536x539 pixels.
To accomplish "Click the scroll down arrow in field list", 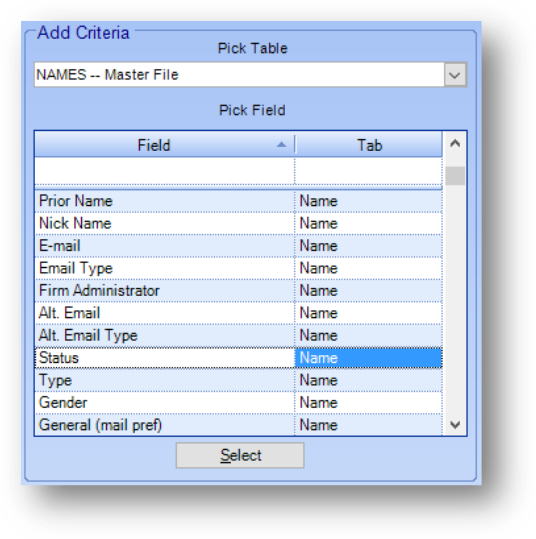I will (x=455, y=425).
